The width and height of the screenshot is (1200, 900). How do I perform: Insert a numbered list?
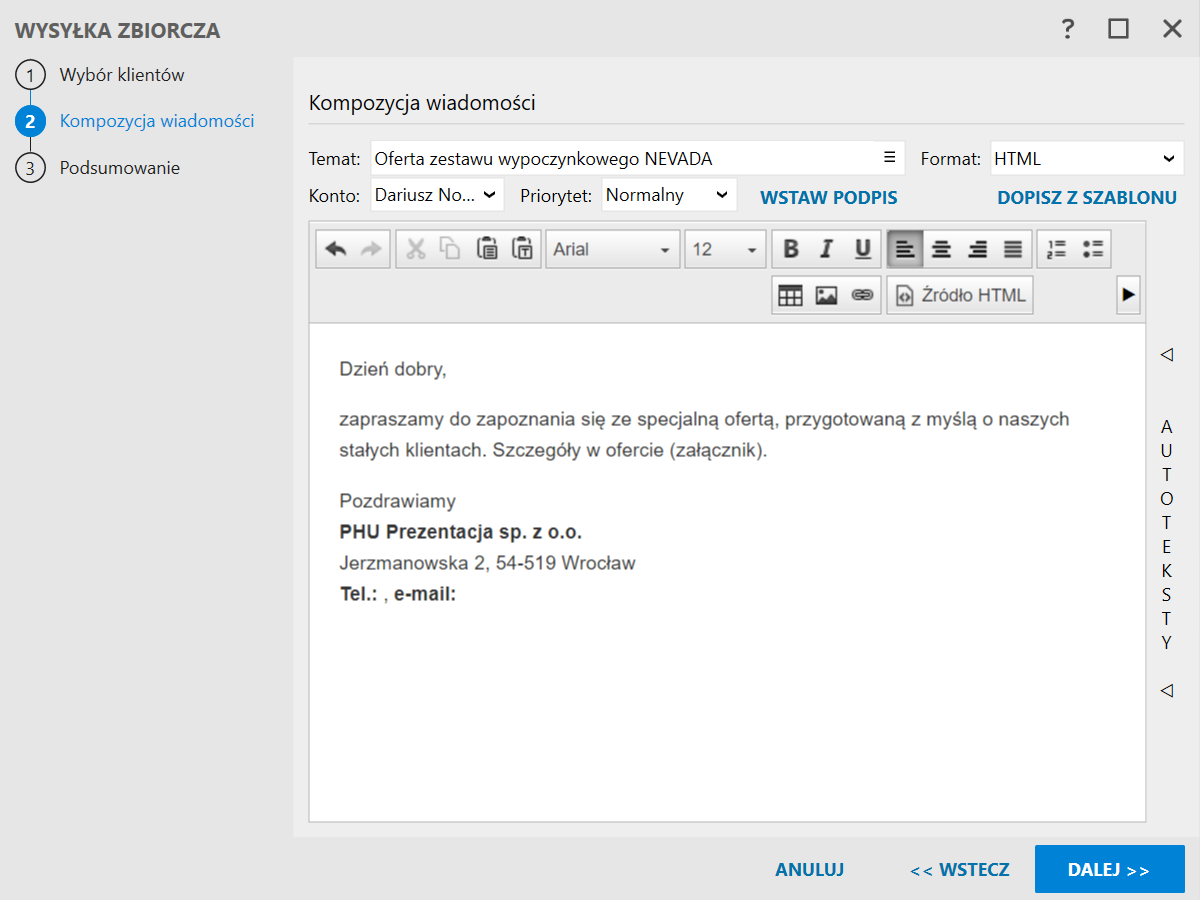tap(1056, 250)
